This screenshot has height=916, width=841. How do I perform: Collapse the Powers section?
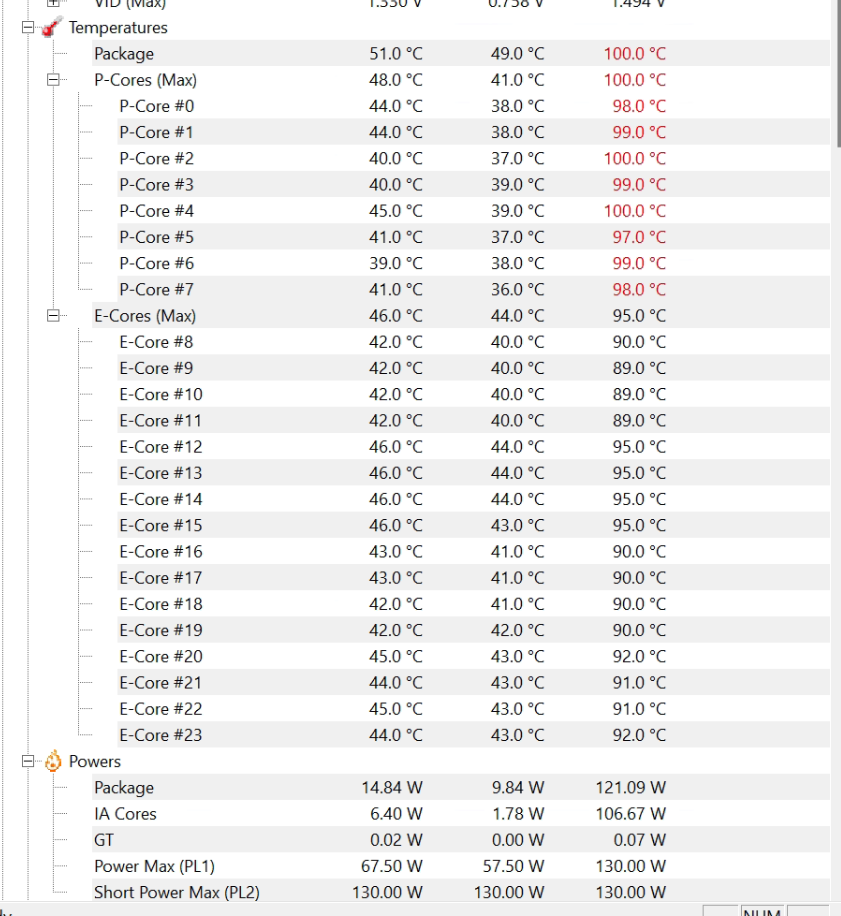[28, 762]
